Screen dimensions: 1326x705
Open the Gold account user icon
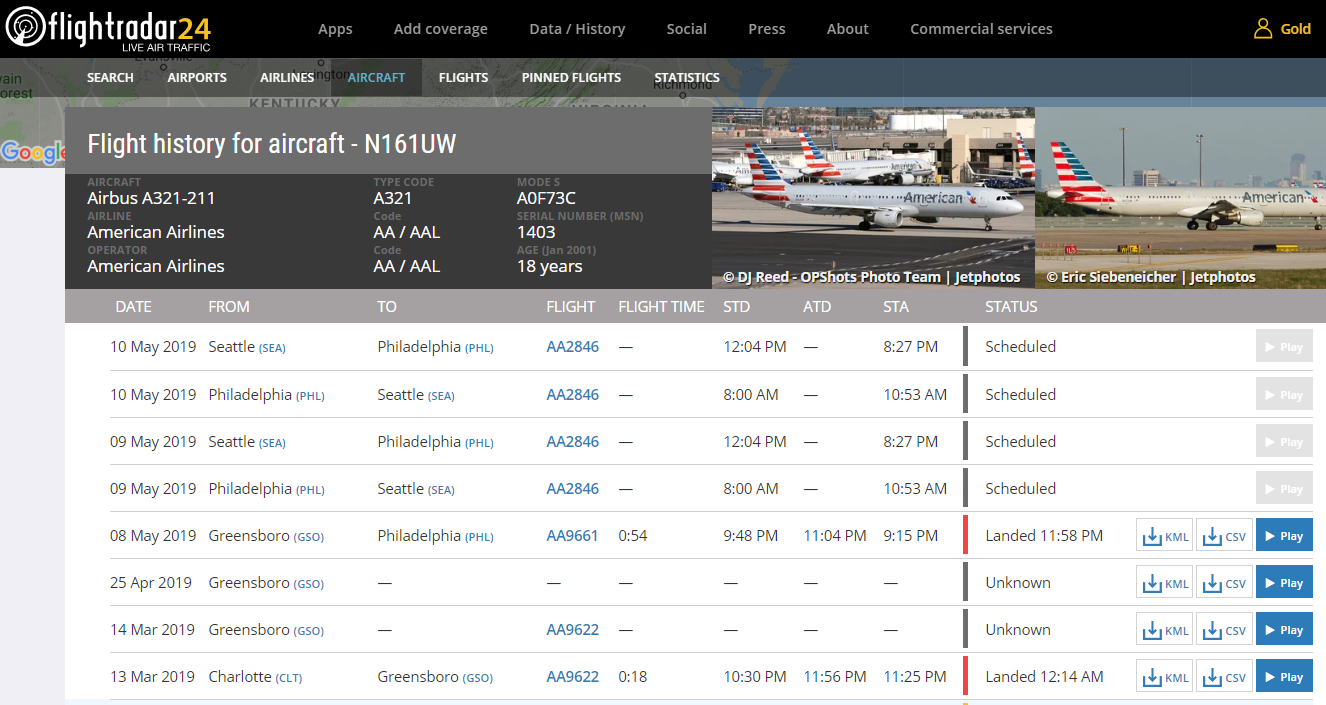click(1263, 29)
